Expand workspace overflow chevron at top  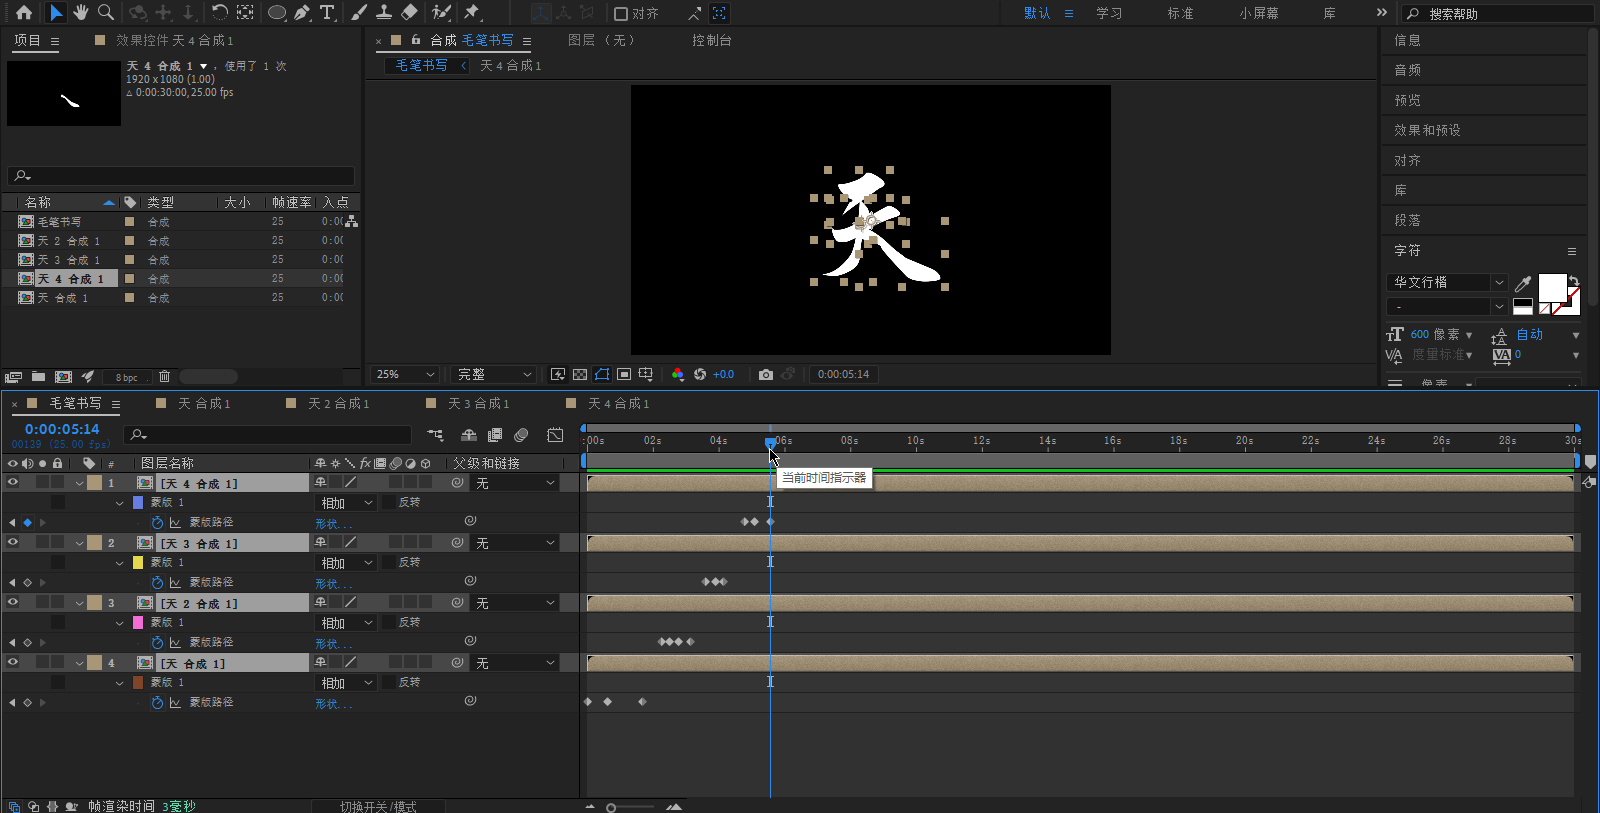pyautogui.click(x=1381, y=13)
